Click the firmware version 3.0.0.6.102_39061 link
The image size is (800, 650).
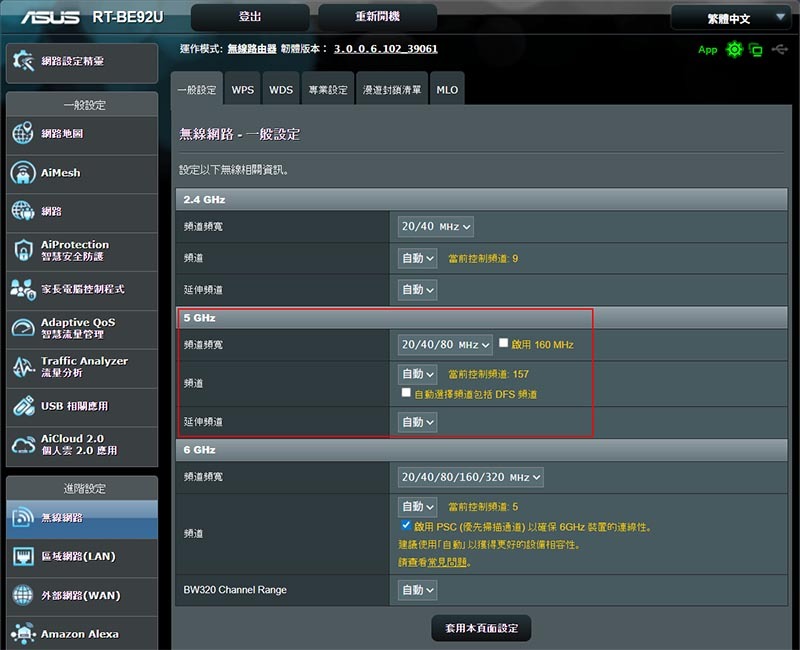point(385,48)
